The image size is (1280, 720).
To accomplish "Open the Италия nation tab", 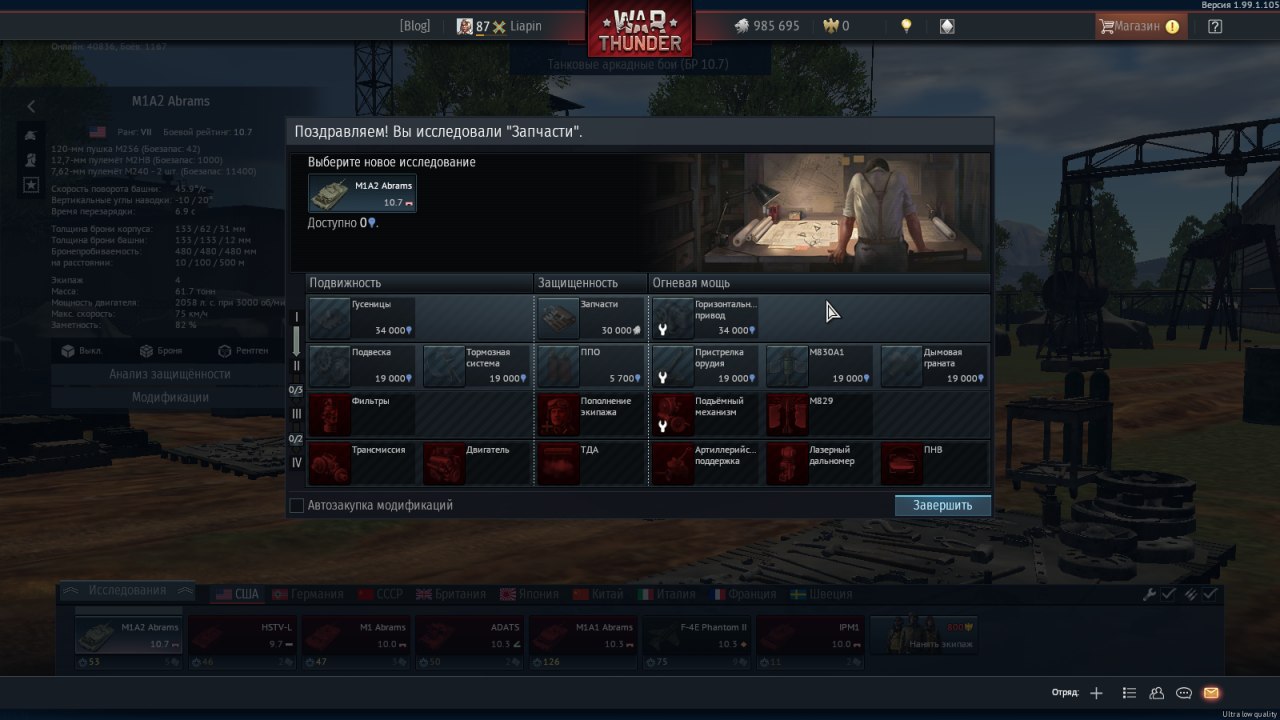I will click(667, 594).
